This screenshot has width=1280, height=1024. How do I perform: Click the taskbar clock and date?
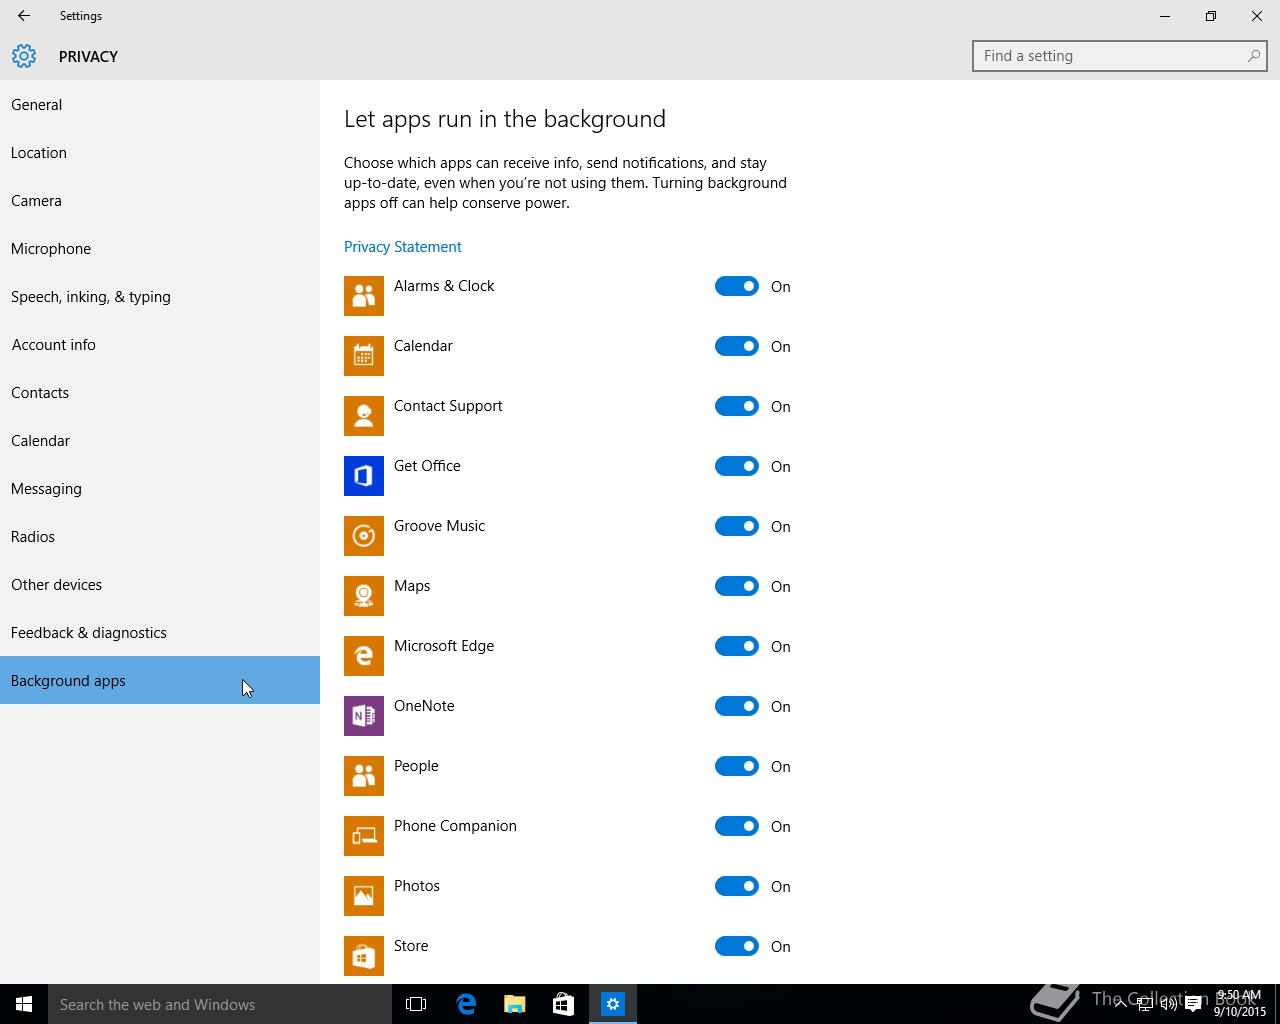(x=1240, y=1004)
